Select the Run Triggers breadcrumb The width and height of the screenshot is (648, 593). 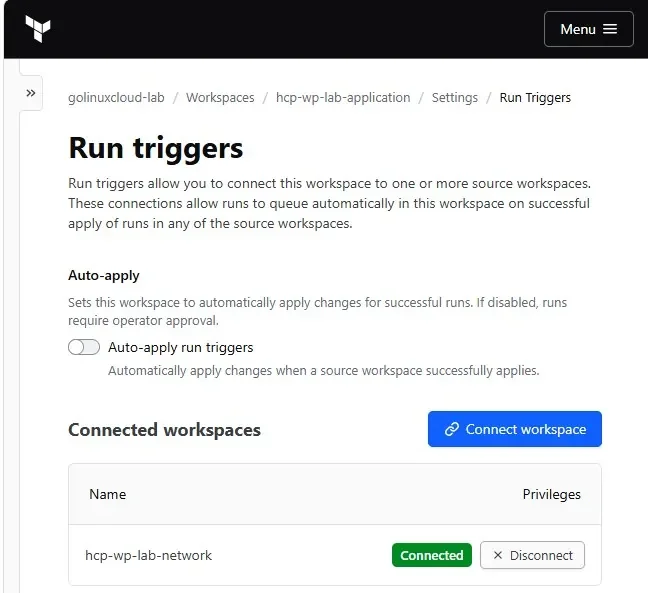point(535,98)
